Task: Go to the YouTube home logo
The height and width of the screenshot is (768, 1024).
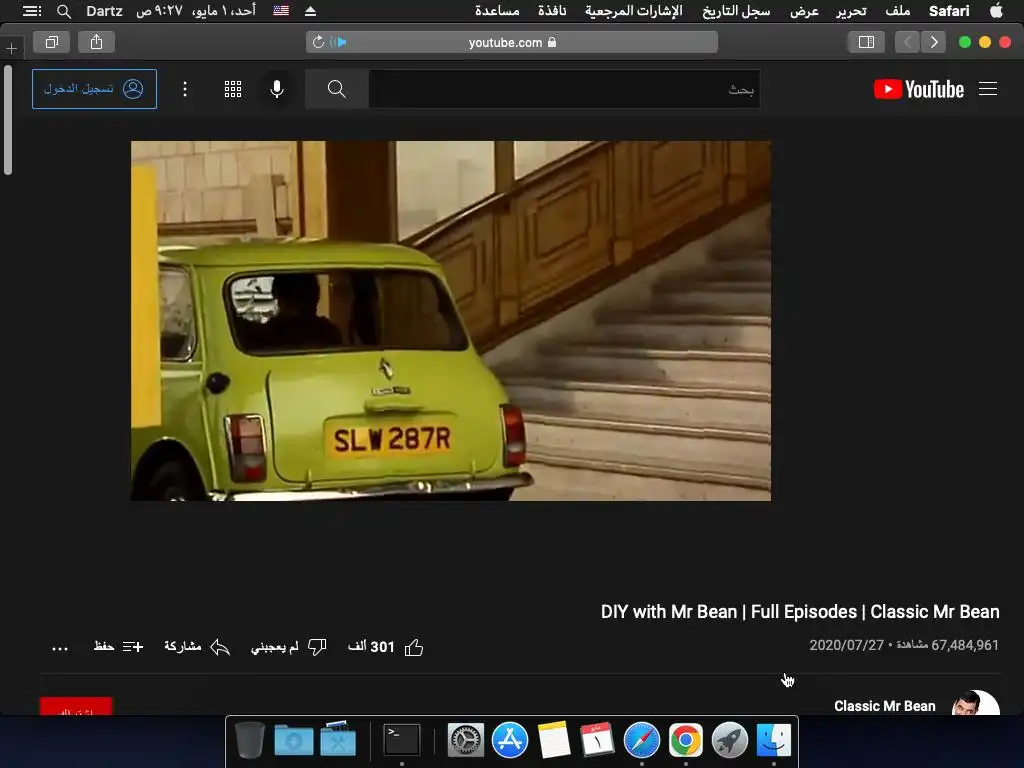Action: tap(919, 89)
